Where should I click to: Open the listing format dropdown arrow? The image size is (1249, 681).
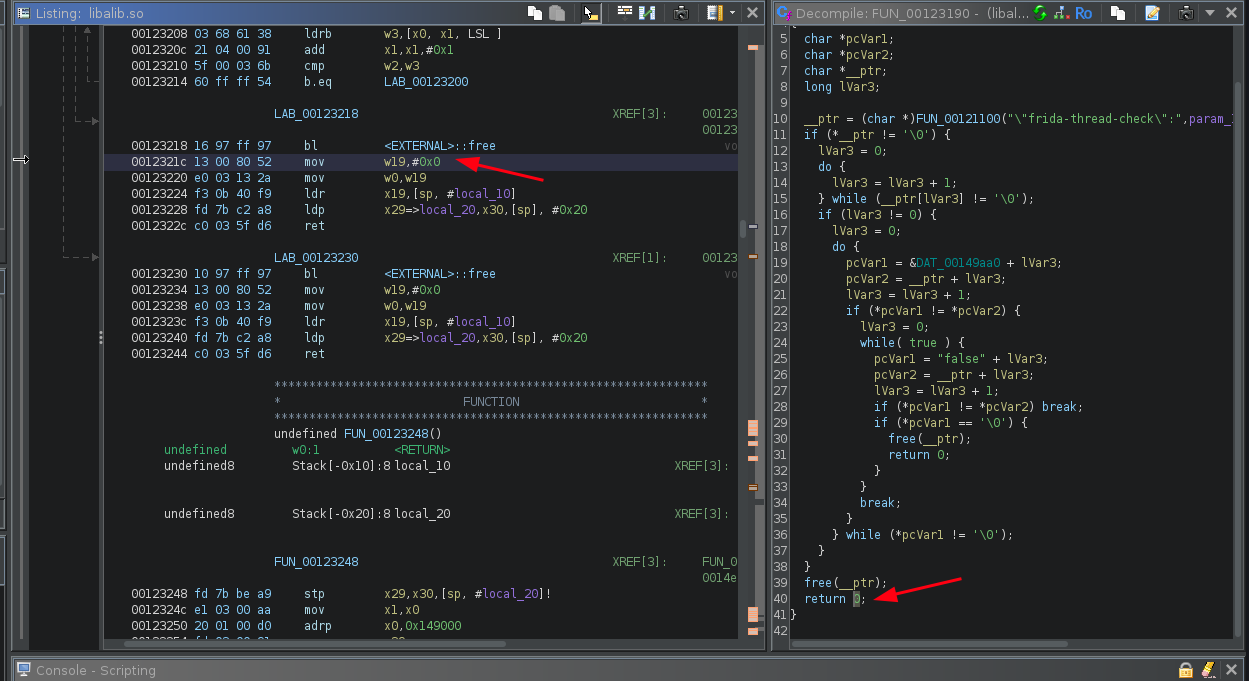[734, 12]
